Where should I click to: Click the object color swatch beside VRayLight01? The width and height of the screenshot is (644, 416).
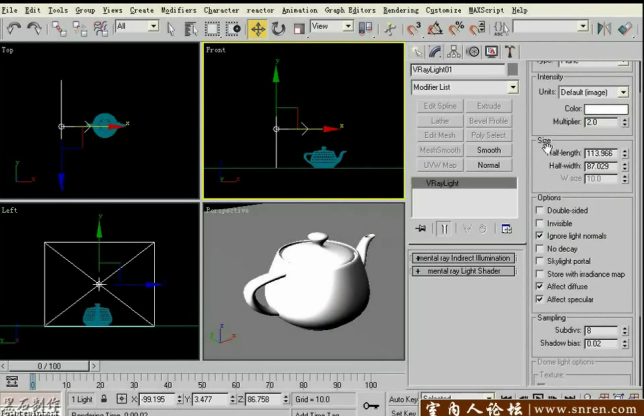pyautogui.click(x=512, y=69)
